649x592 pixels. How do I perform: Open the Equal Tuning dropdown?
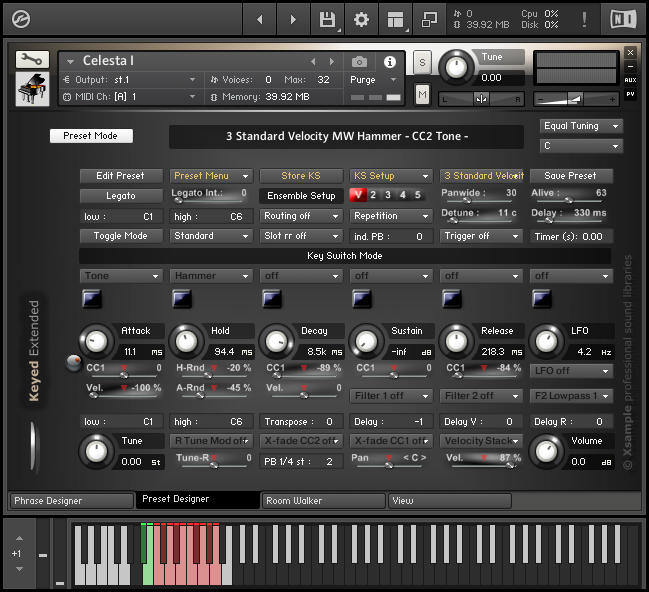[x=581, y=126]
